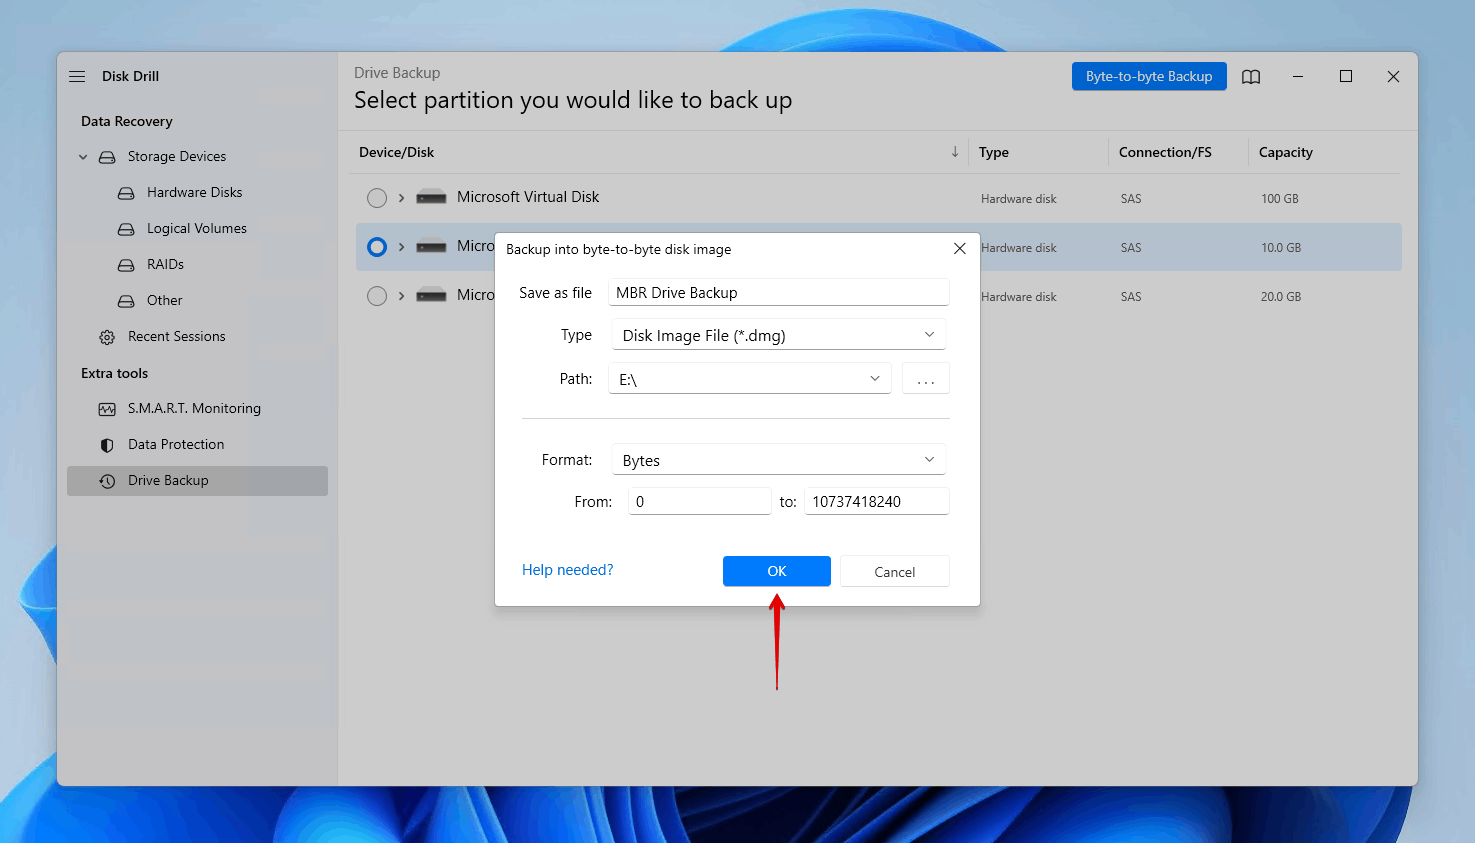1475x843 pixels.
Task: Confirm backup with OK button
Action: tap(777, 571)
